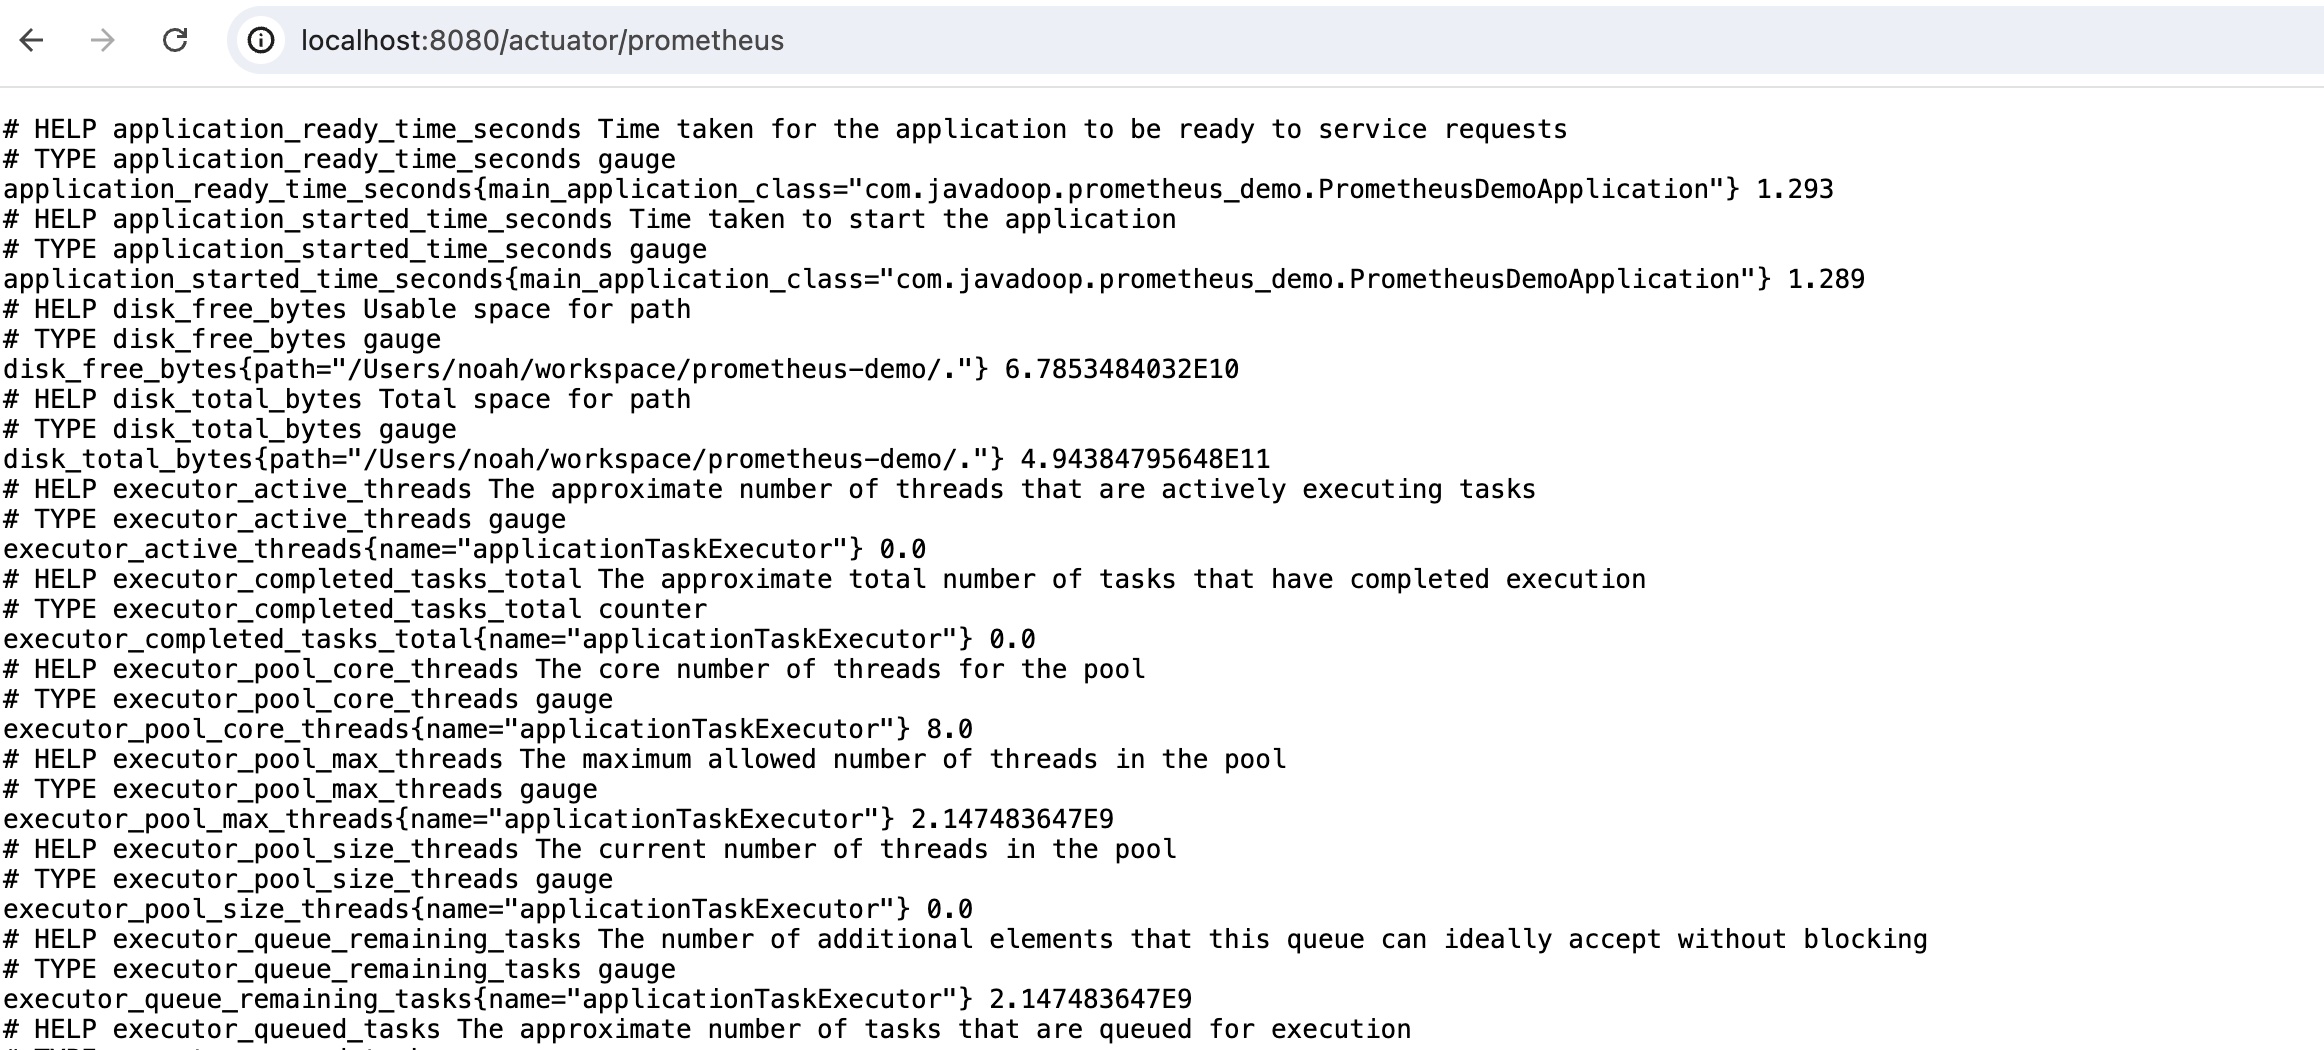Click the executor_completed_tasks_total counter TYPE line

coord(355,609)
